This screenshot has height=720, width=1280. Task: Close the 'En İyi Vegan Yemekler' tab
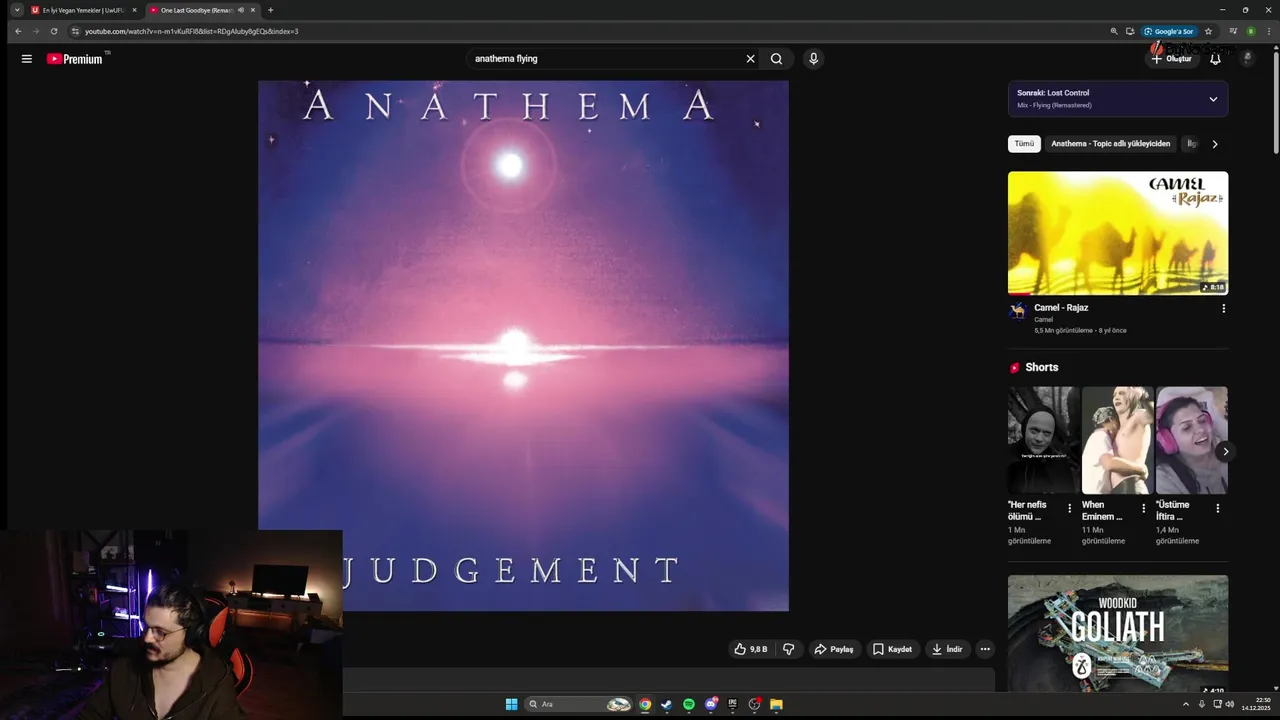tap(134, 10)
